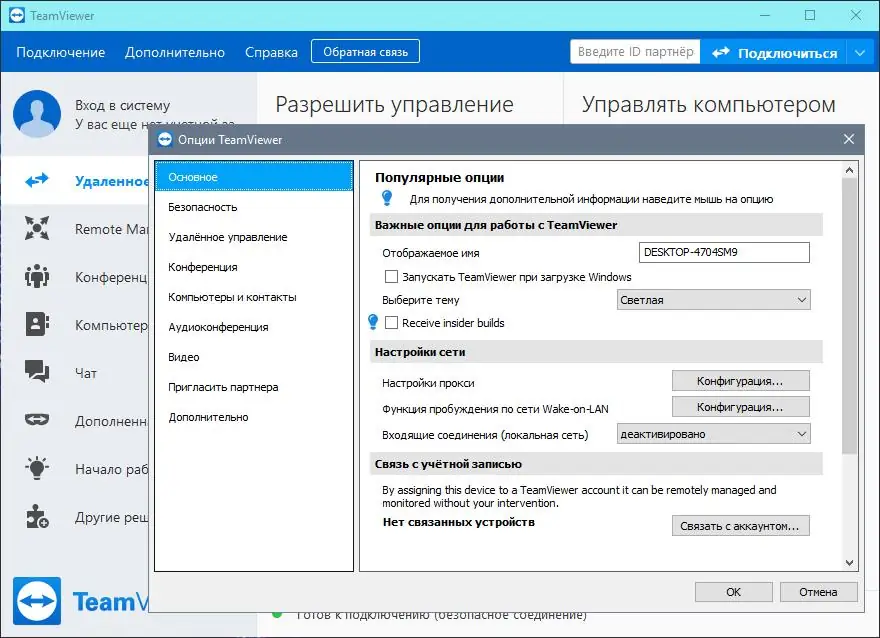The image size is (880, 638).
Task: Enable the Receive insider builds option
Action: (392, 322)
